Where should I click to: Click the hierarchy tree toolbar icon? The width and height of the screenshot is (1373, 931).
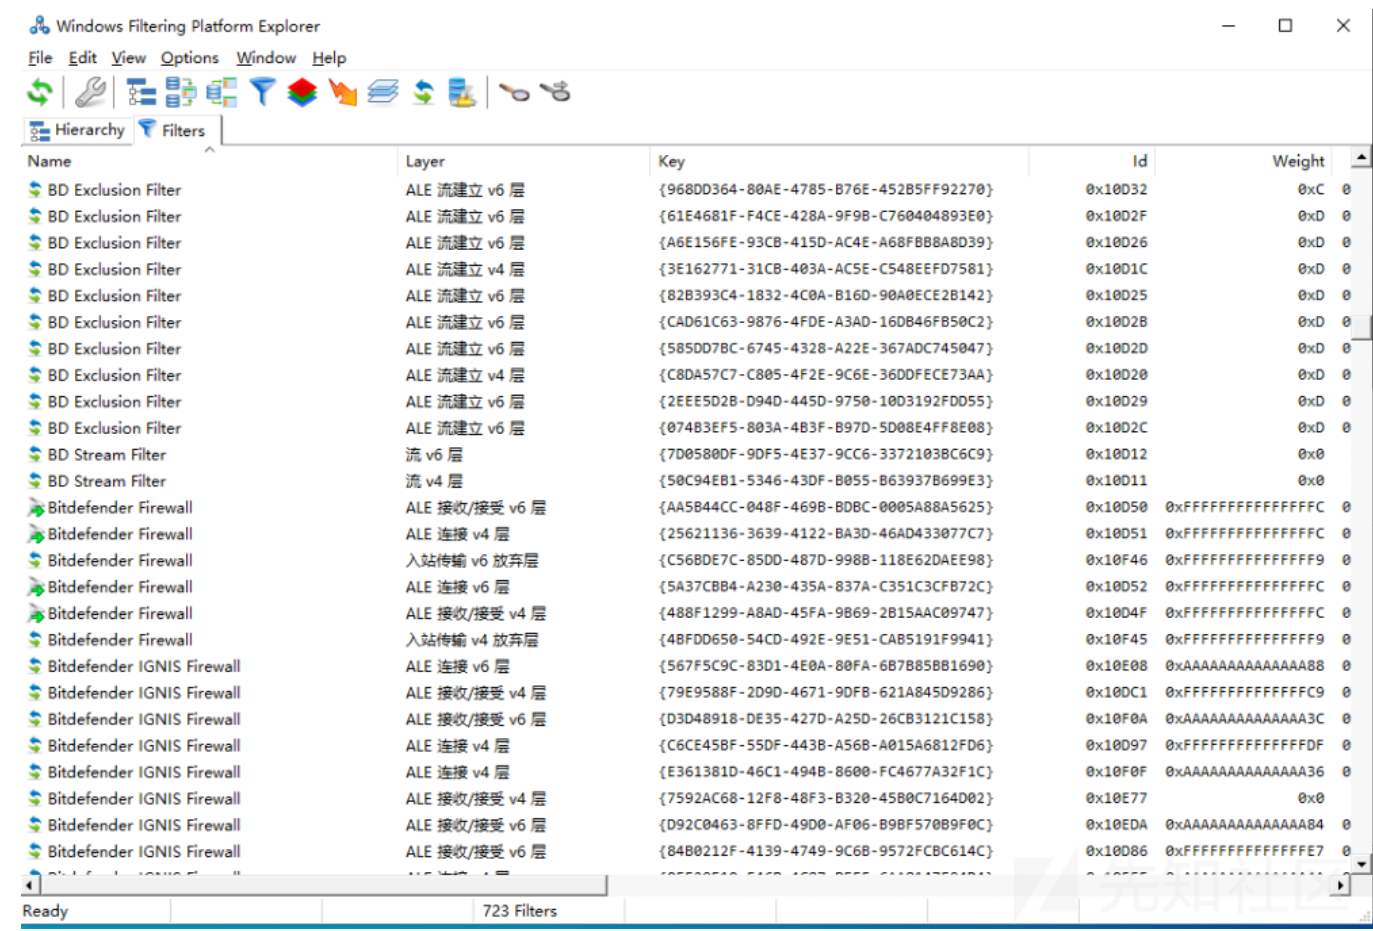click(141, 93)
